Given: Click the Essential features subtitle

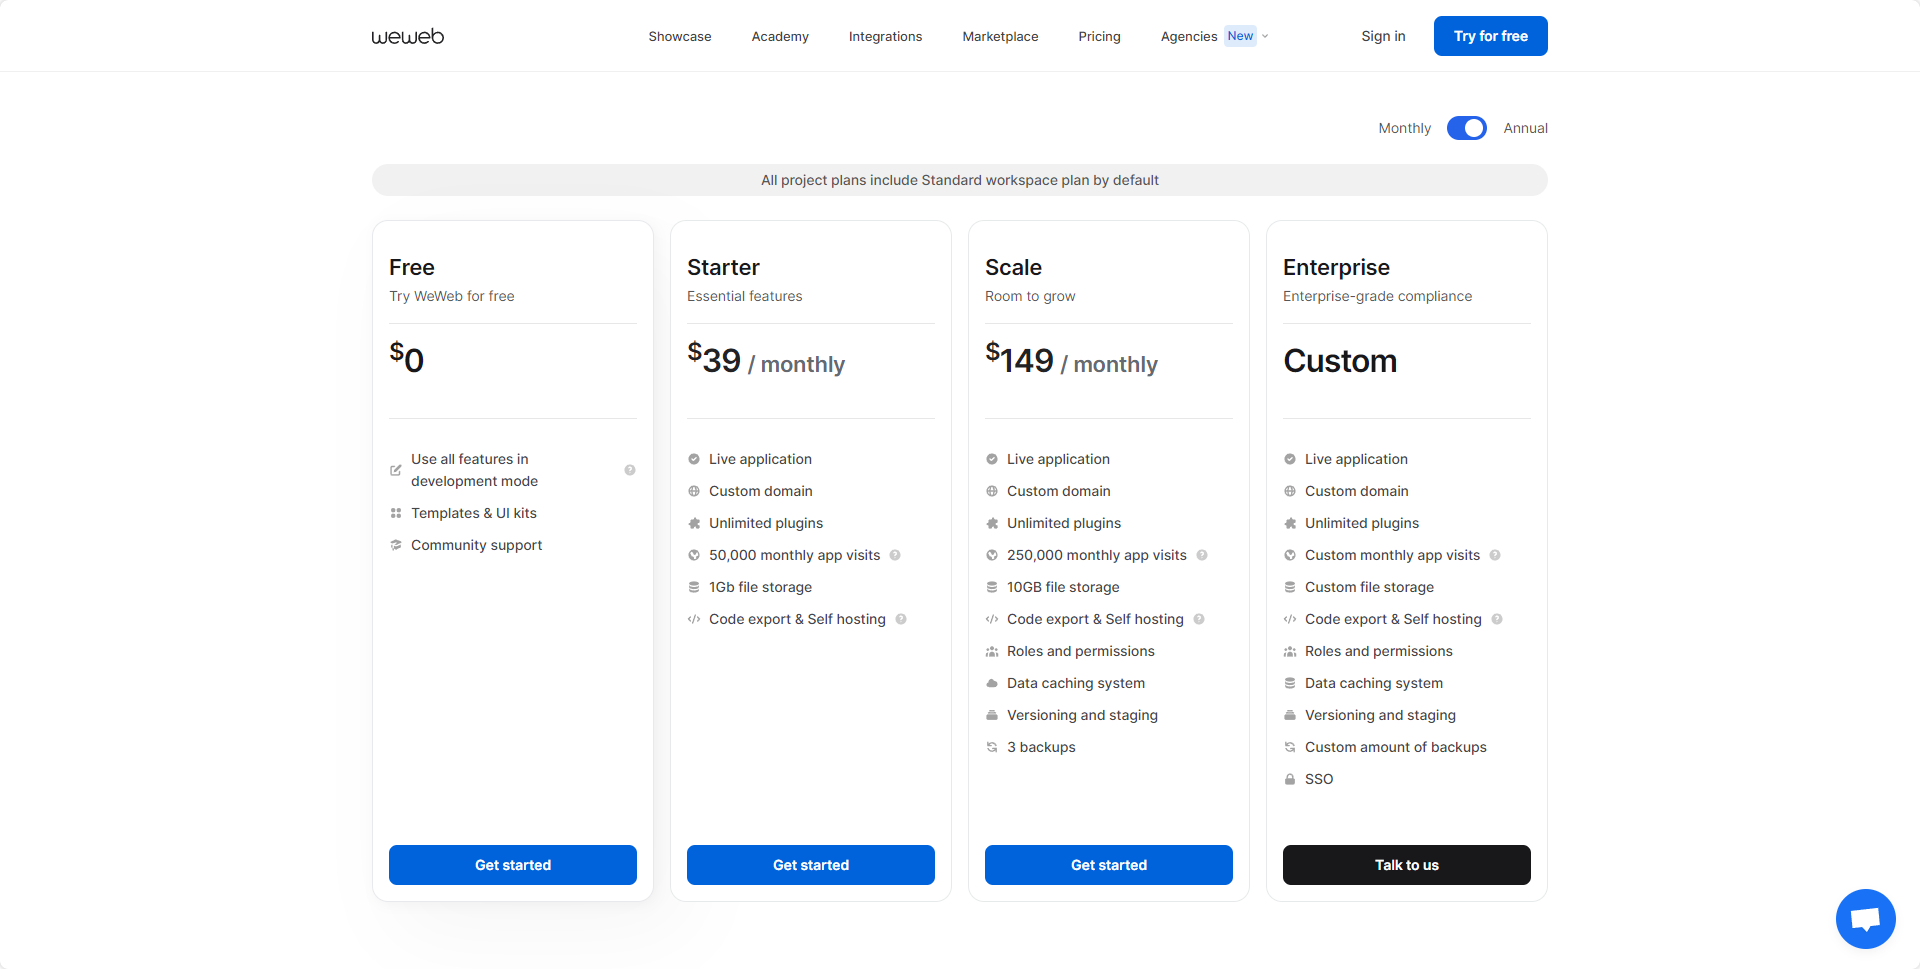Looking at the screenshot, I should [x=745, y=296].
